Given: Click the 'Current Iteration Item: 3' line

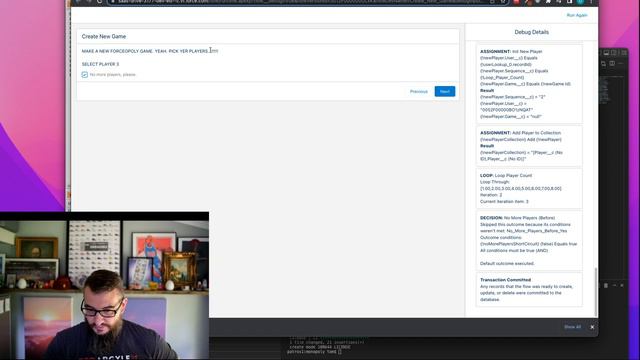Looking at the screenshot, I should [504, 201].
